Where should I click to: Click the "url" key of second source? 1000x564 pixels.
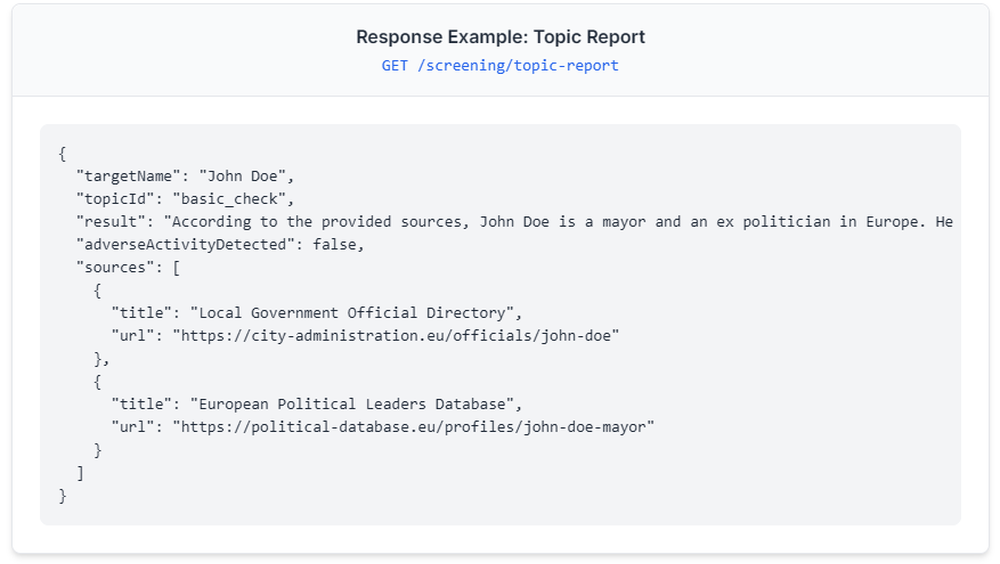click(133, 427)
